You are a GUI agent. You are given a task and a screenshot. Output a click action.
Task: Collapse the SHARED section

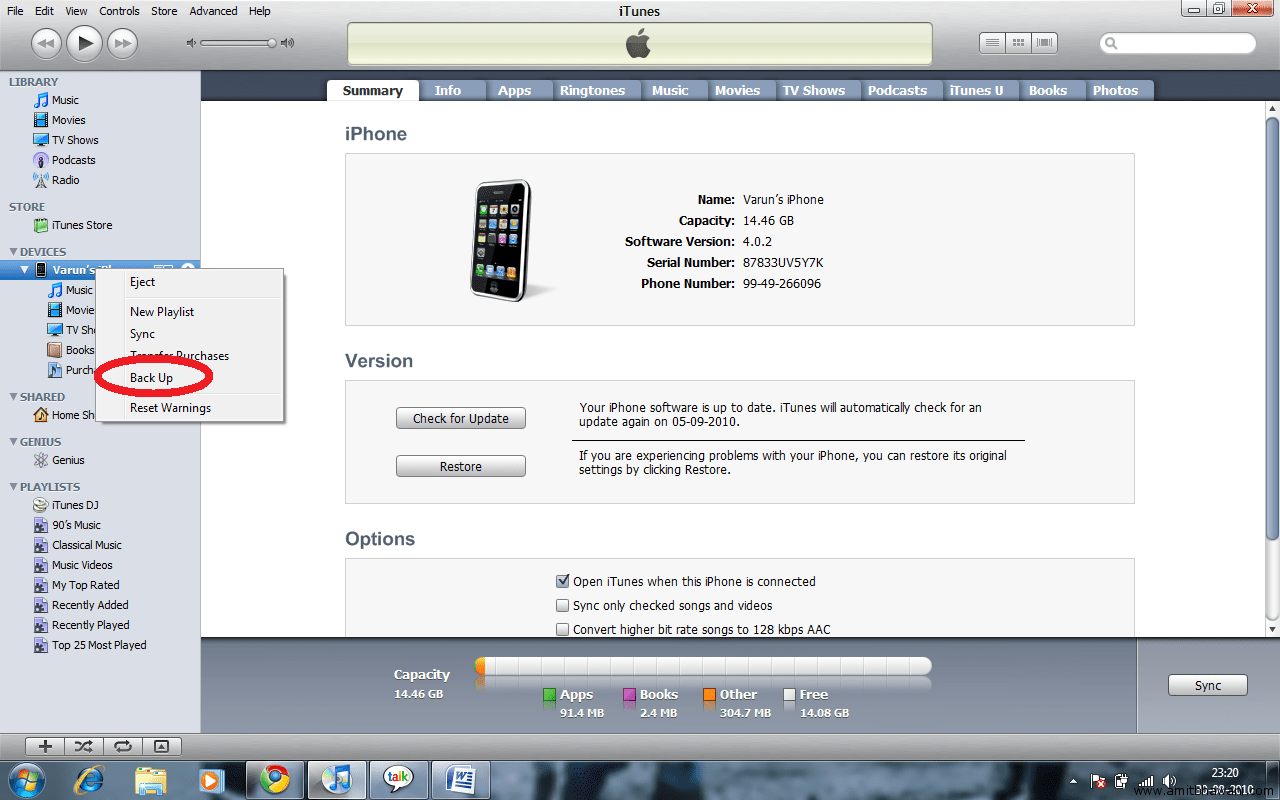pyautogui.click(x=13, y=397)
